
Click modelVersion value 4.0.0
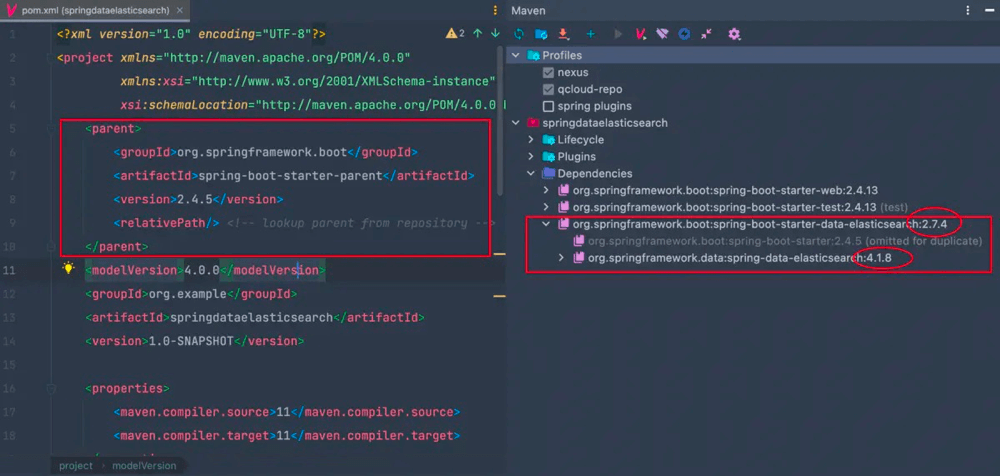pos(202,270)
